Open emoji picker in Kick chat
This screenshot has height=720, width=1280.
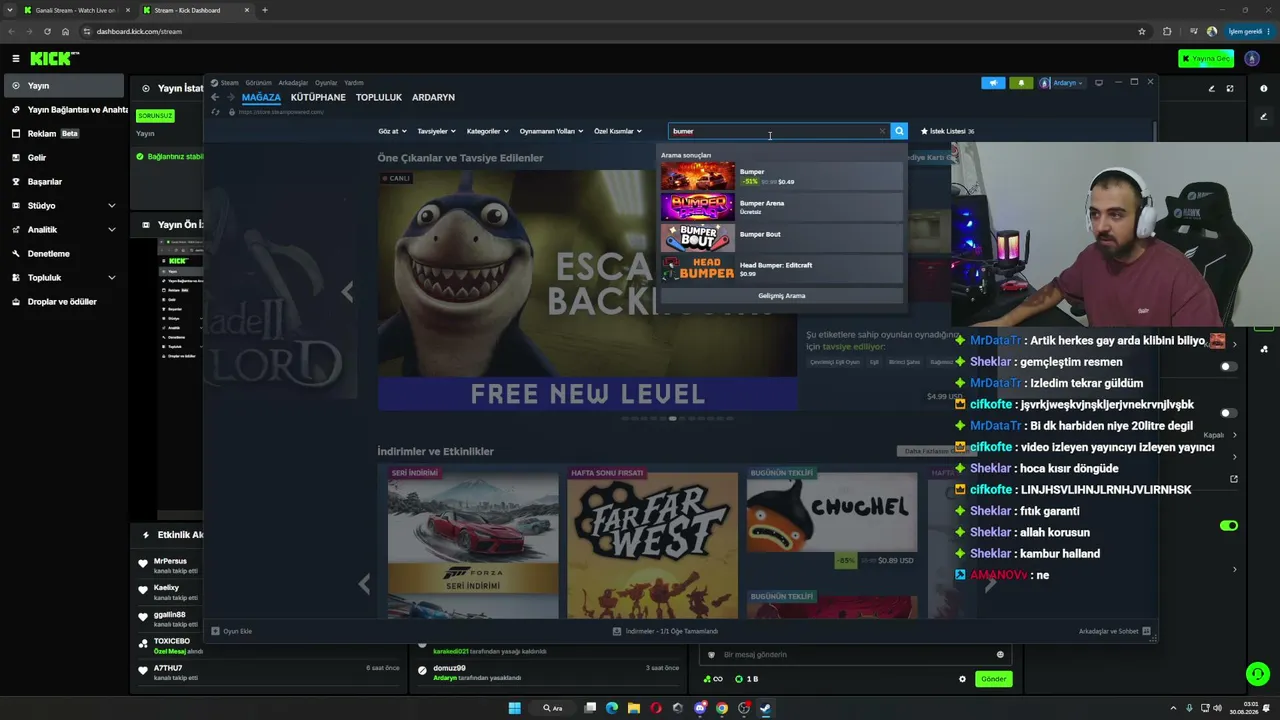[1000, 655]
